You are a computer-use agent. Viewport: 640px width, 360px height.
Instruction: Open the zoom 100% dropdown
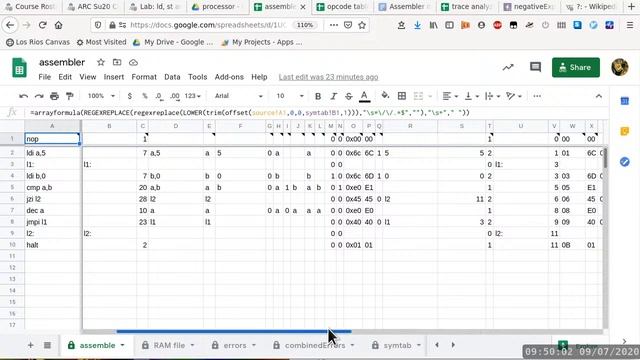click(101, 96)
